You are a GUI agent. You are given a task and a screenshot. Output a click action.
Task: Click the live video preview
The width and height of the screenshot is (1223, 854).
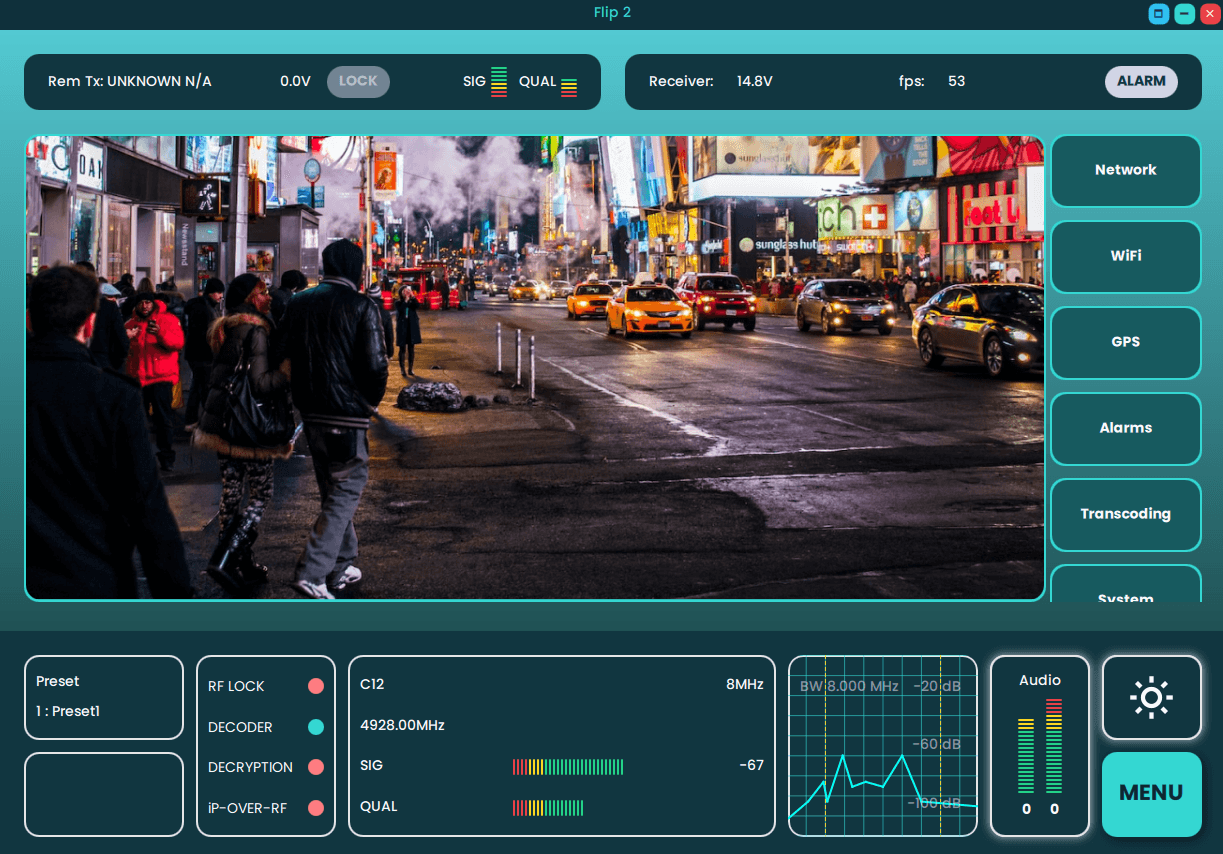pos(535,368)
